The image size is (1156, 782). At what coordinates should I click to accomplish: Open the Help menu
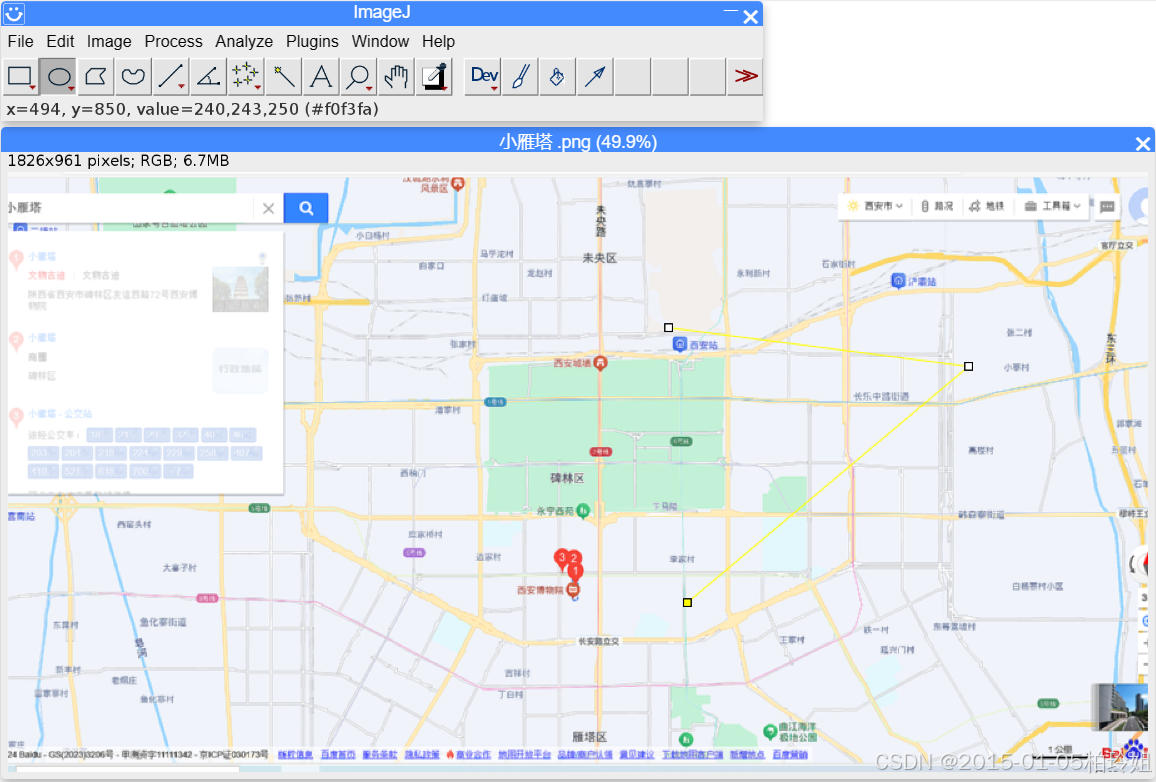[x=438, y=41]
